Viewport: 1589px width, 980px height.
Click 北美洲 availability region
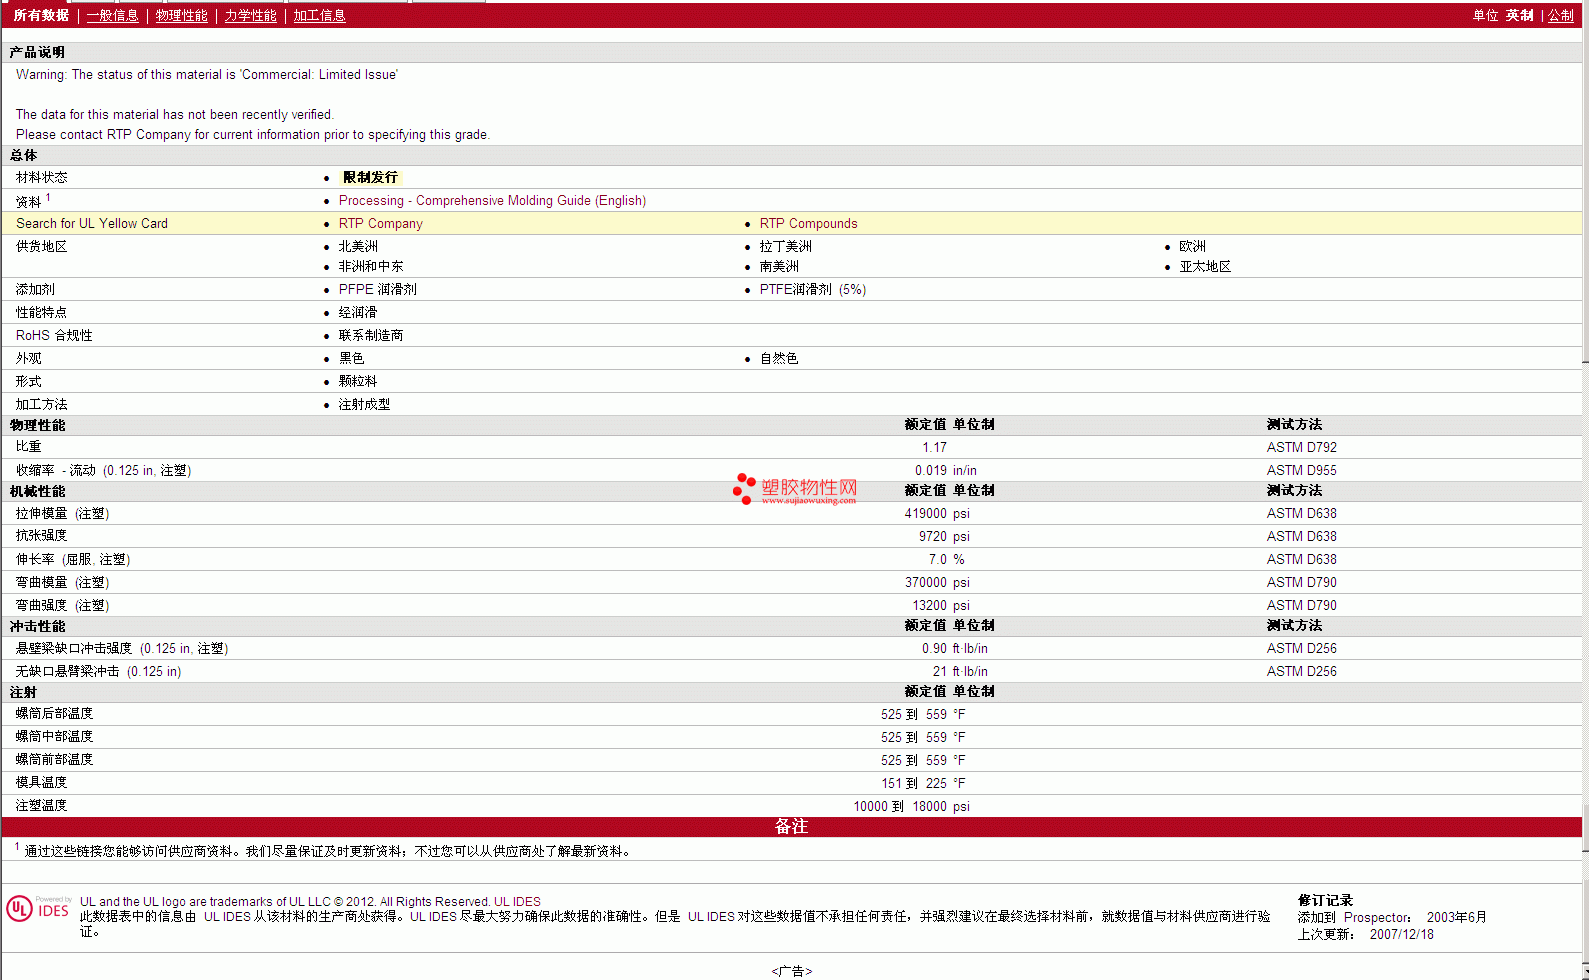click(358, 247)
